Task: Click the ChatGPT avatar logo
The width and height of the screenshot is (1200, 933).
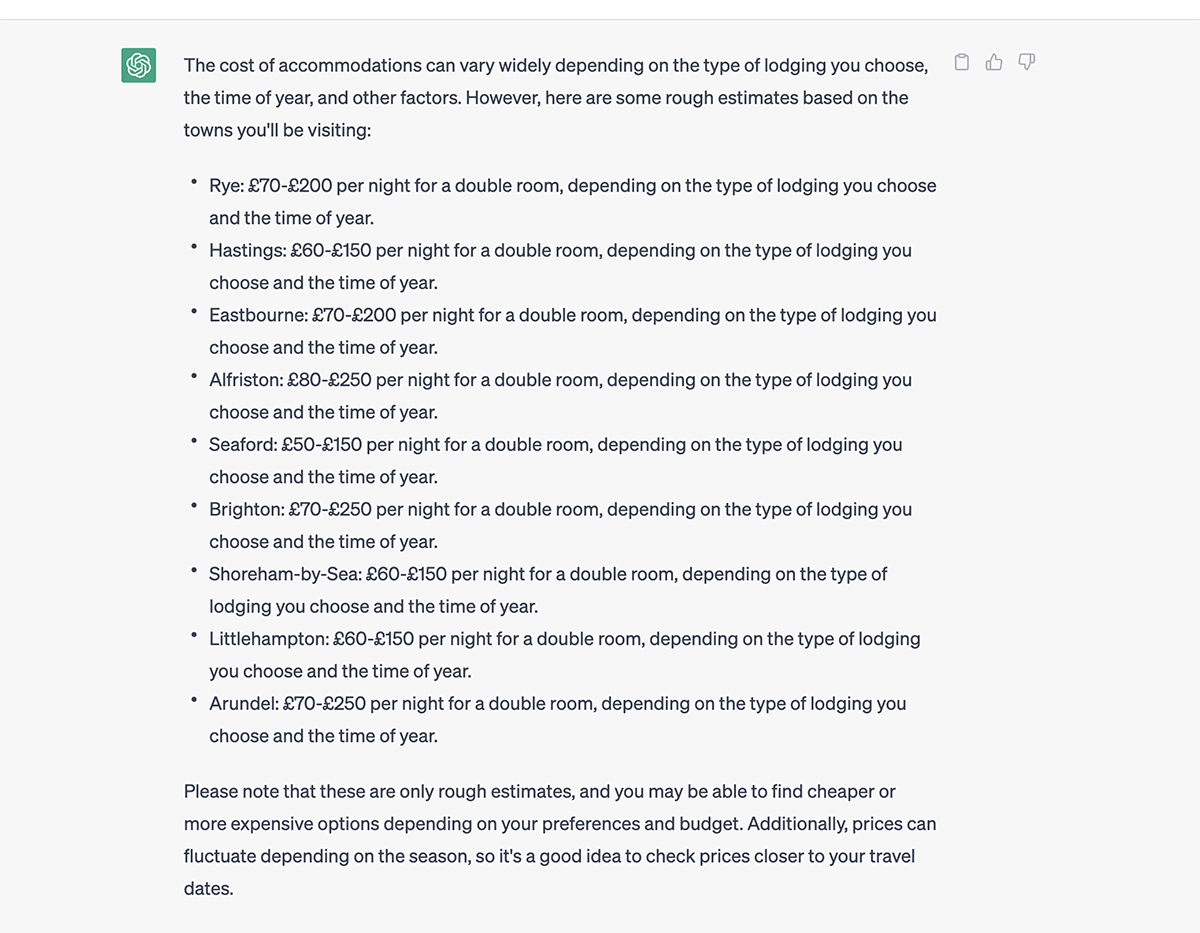Action: coord(139,66)
